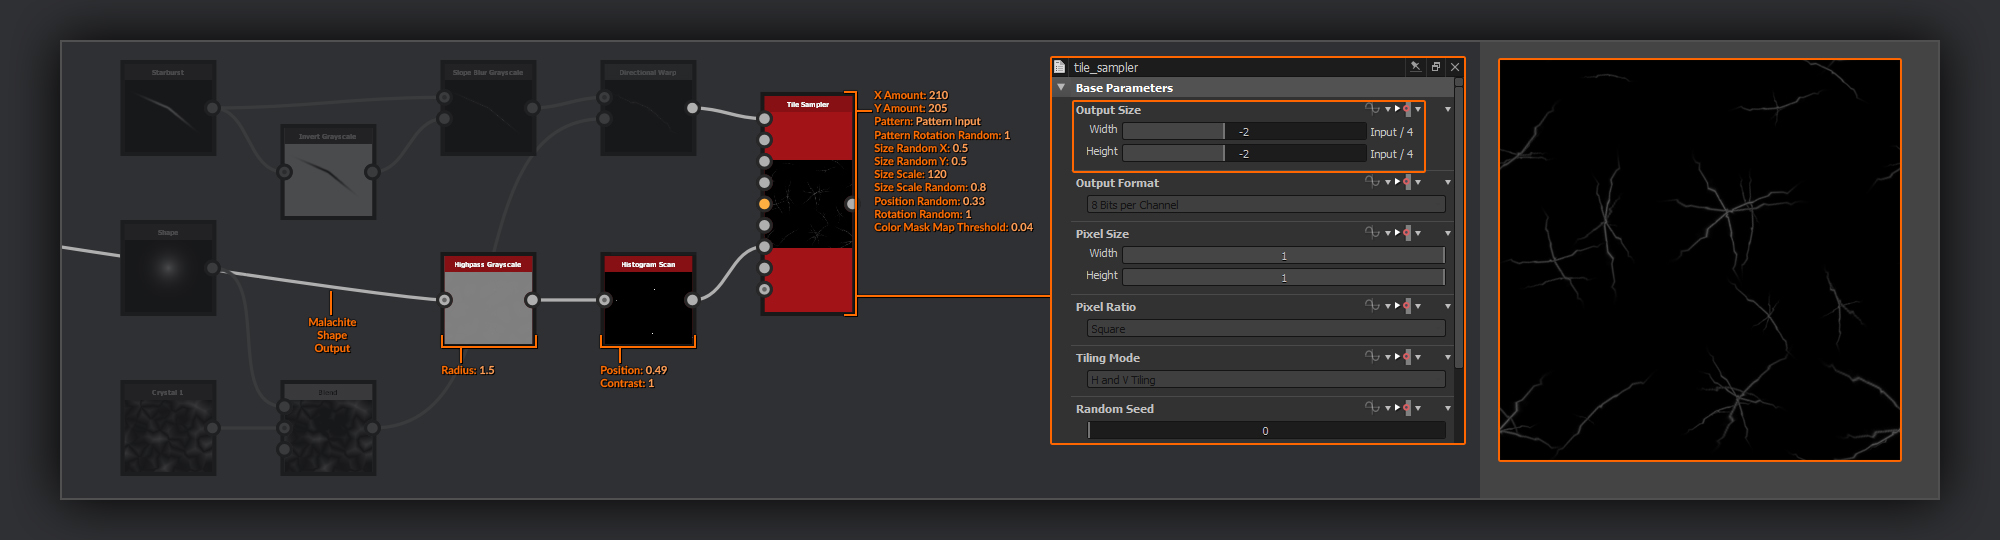Click the Highpass Grayscale input connector
2000x540 pixels.
click(445, 300)
